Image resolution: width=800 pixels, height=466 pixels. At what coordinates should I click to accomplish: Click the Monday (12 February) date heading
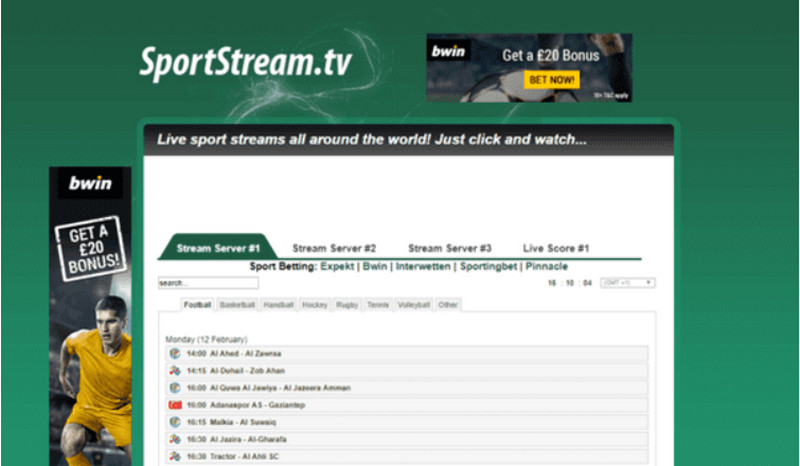click(206, 339)
